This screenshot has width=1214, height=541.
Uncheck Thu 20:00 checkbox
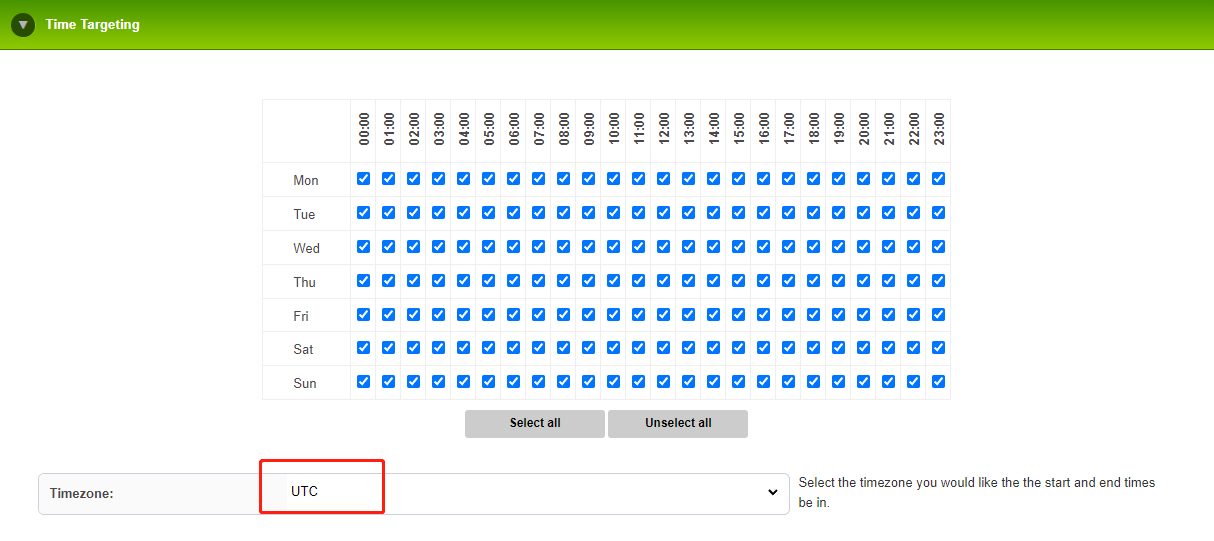tap(863, 281)
